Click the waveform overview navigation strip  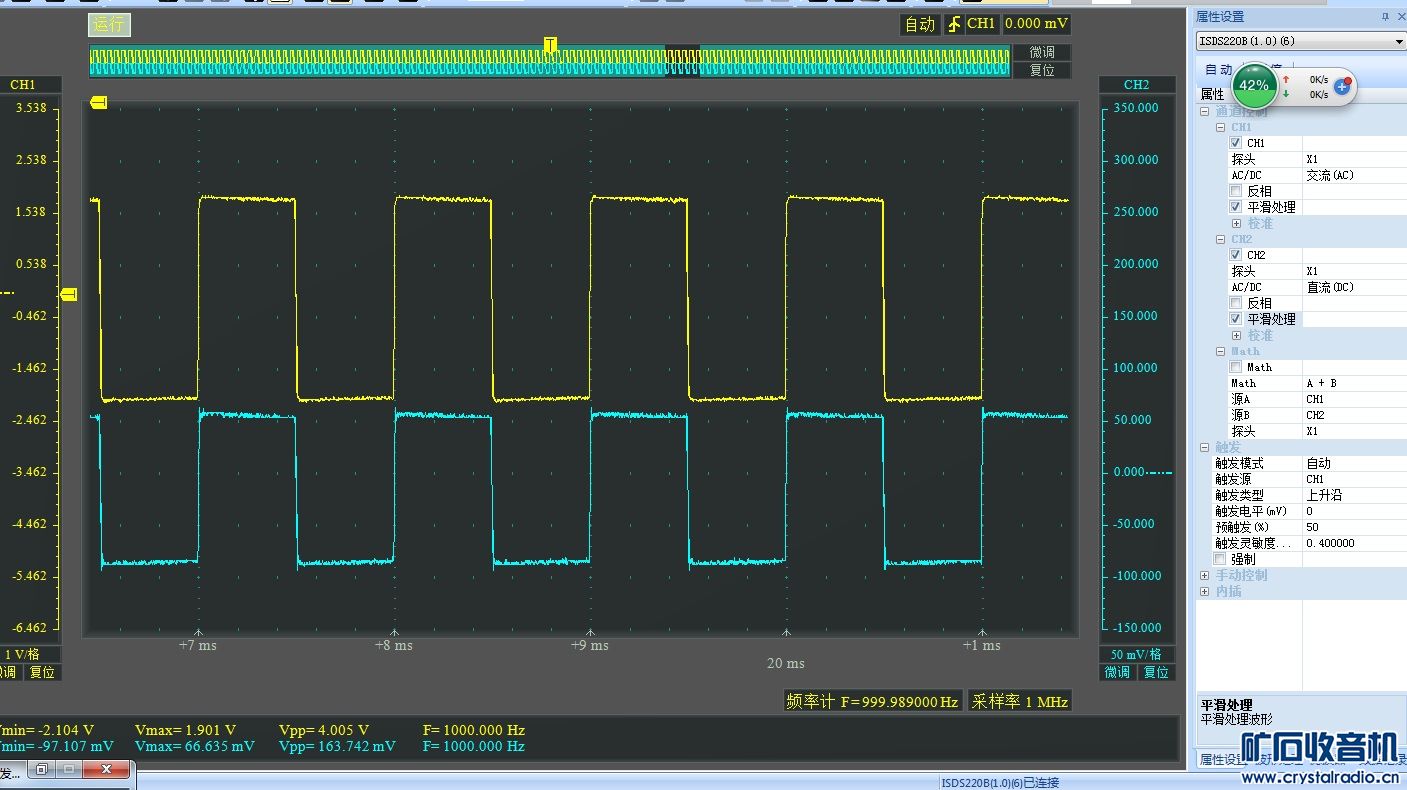point(549,61)
